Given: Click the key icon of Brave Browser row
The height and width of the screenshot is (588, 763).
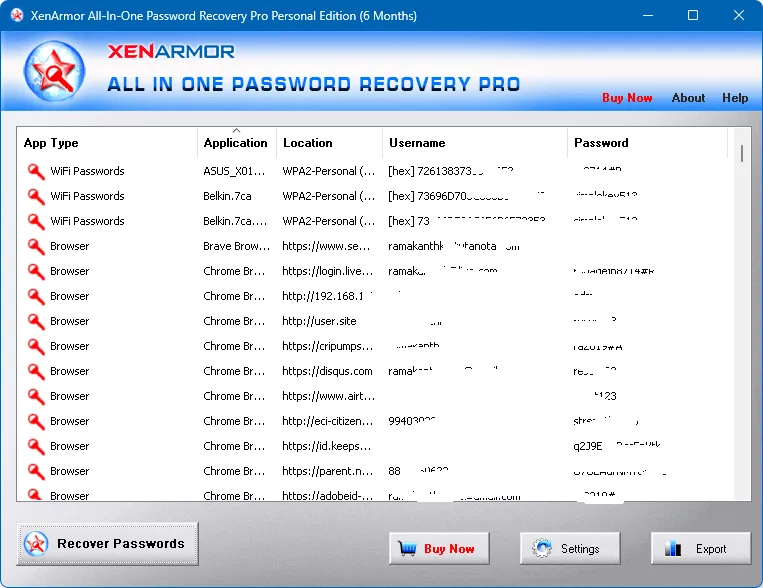Looking at the screenshot, I should tap(36, 246).
